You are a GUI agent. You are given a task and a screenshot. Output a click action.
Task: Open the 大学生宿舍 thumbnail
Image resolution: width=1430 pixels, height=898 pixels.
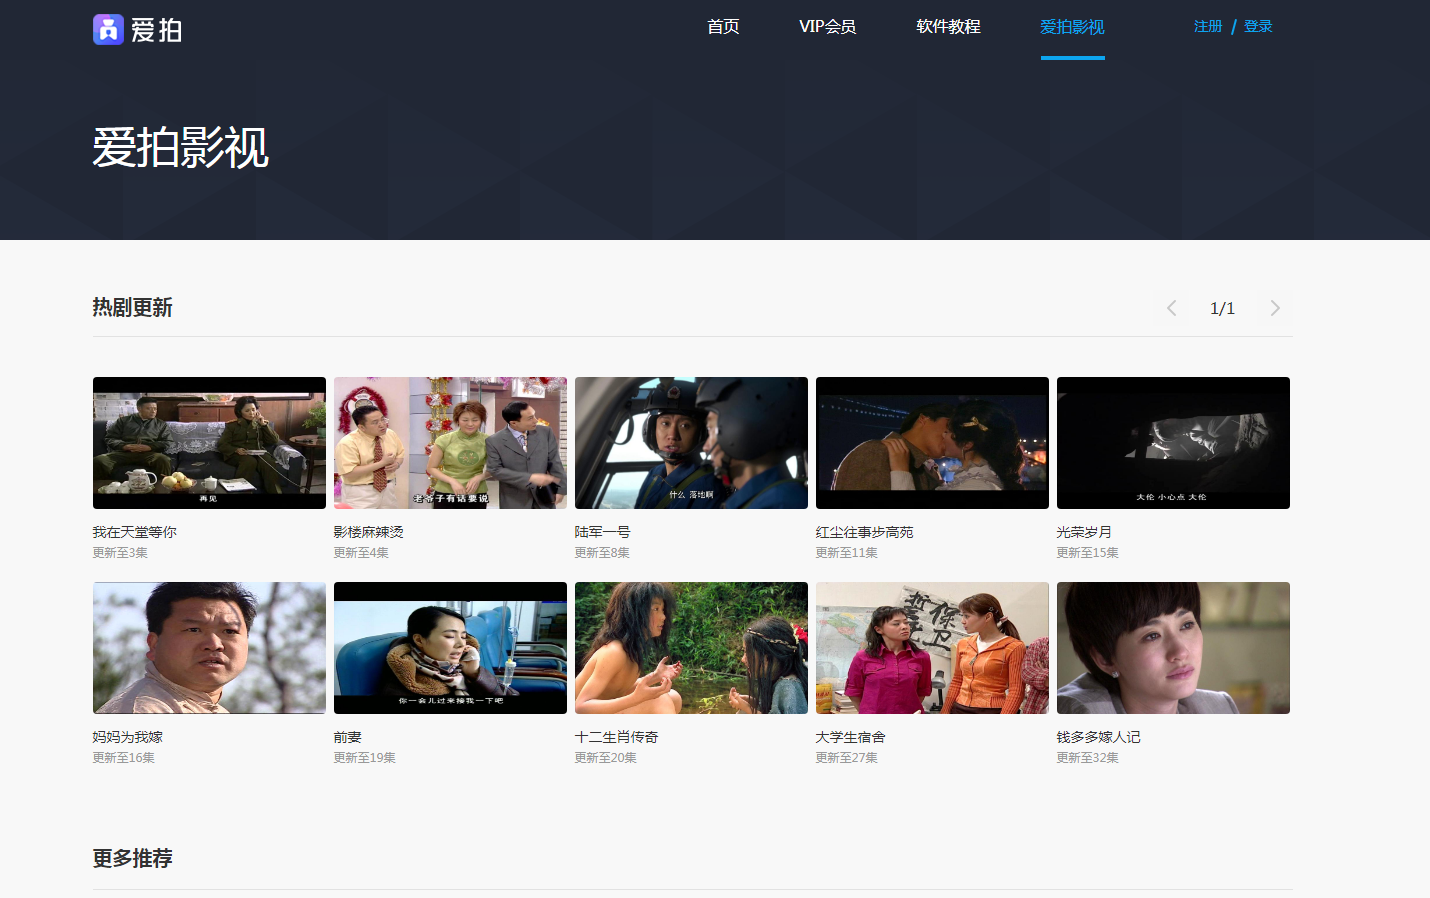click(932, 648)
